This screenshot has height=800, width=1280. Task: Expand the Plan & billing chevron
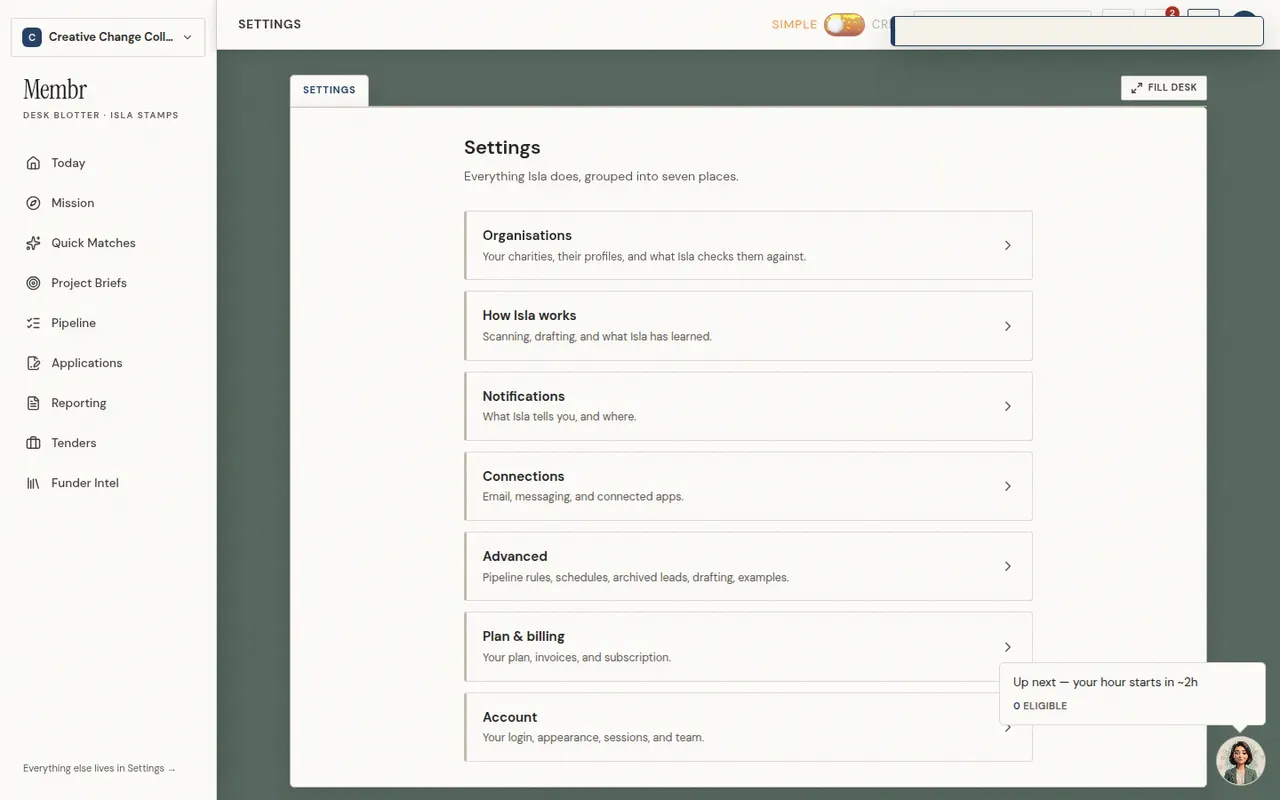point(1007,647)
